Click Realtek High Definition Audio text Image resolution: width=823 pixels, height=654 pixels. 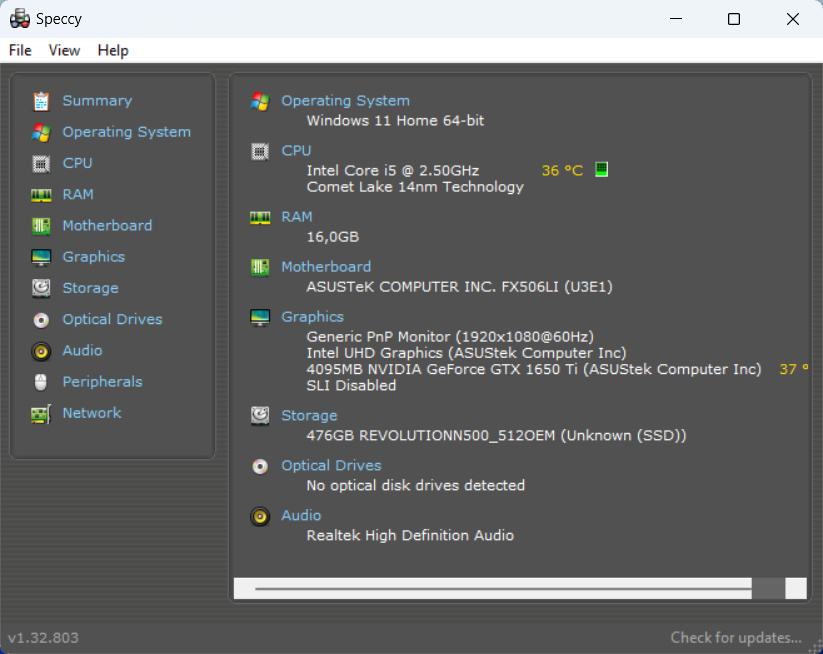(x=410, y=535)
